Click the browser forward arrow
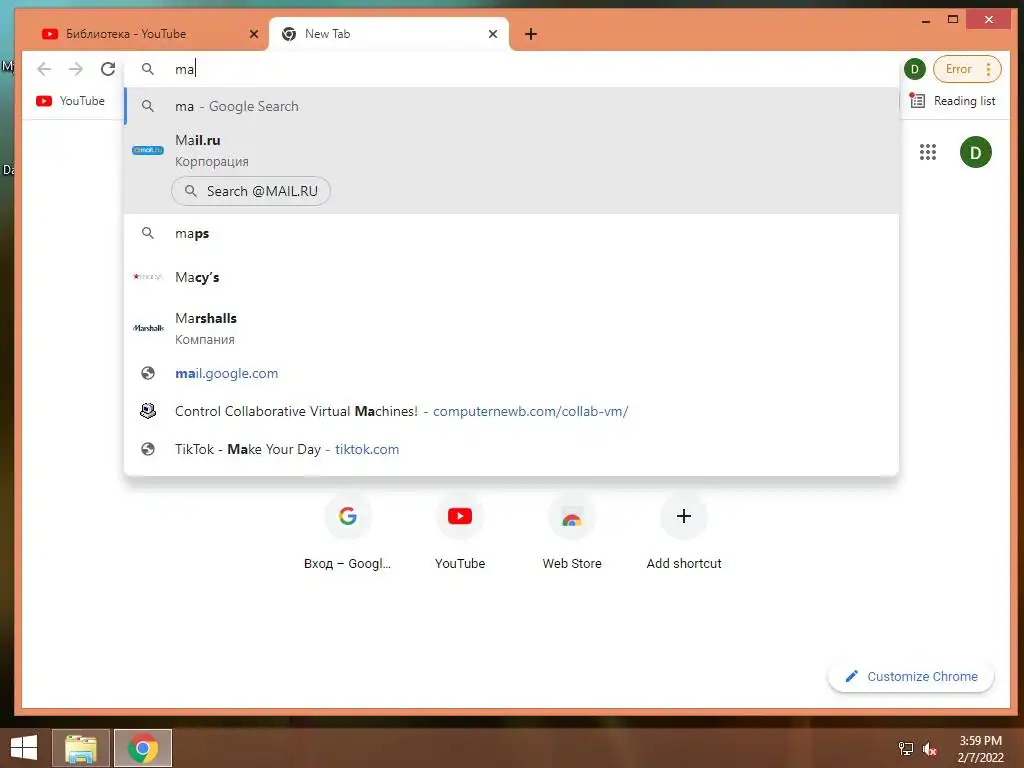Image resolution: width=1024 pixels, height=768 pixels. click(x=76, y=69)
